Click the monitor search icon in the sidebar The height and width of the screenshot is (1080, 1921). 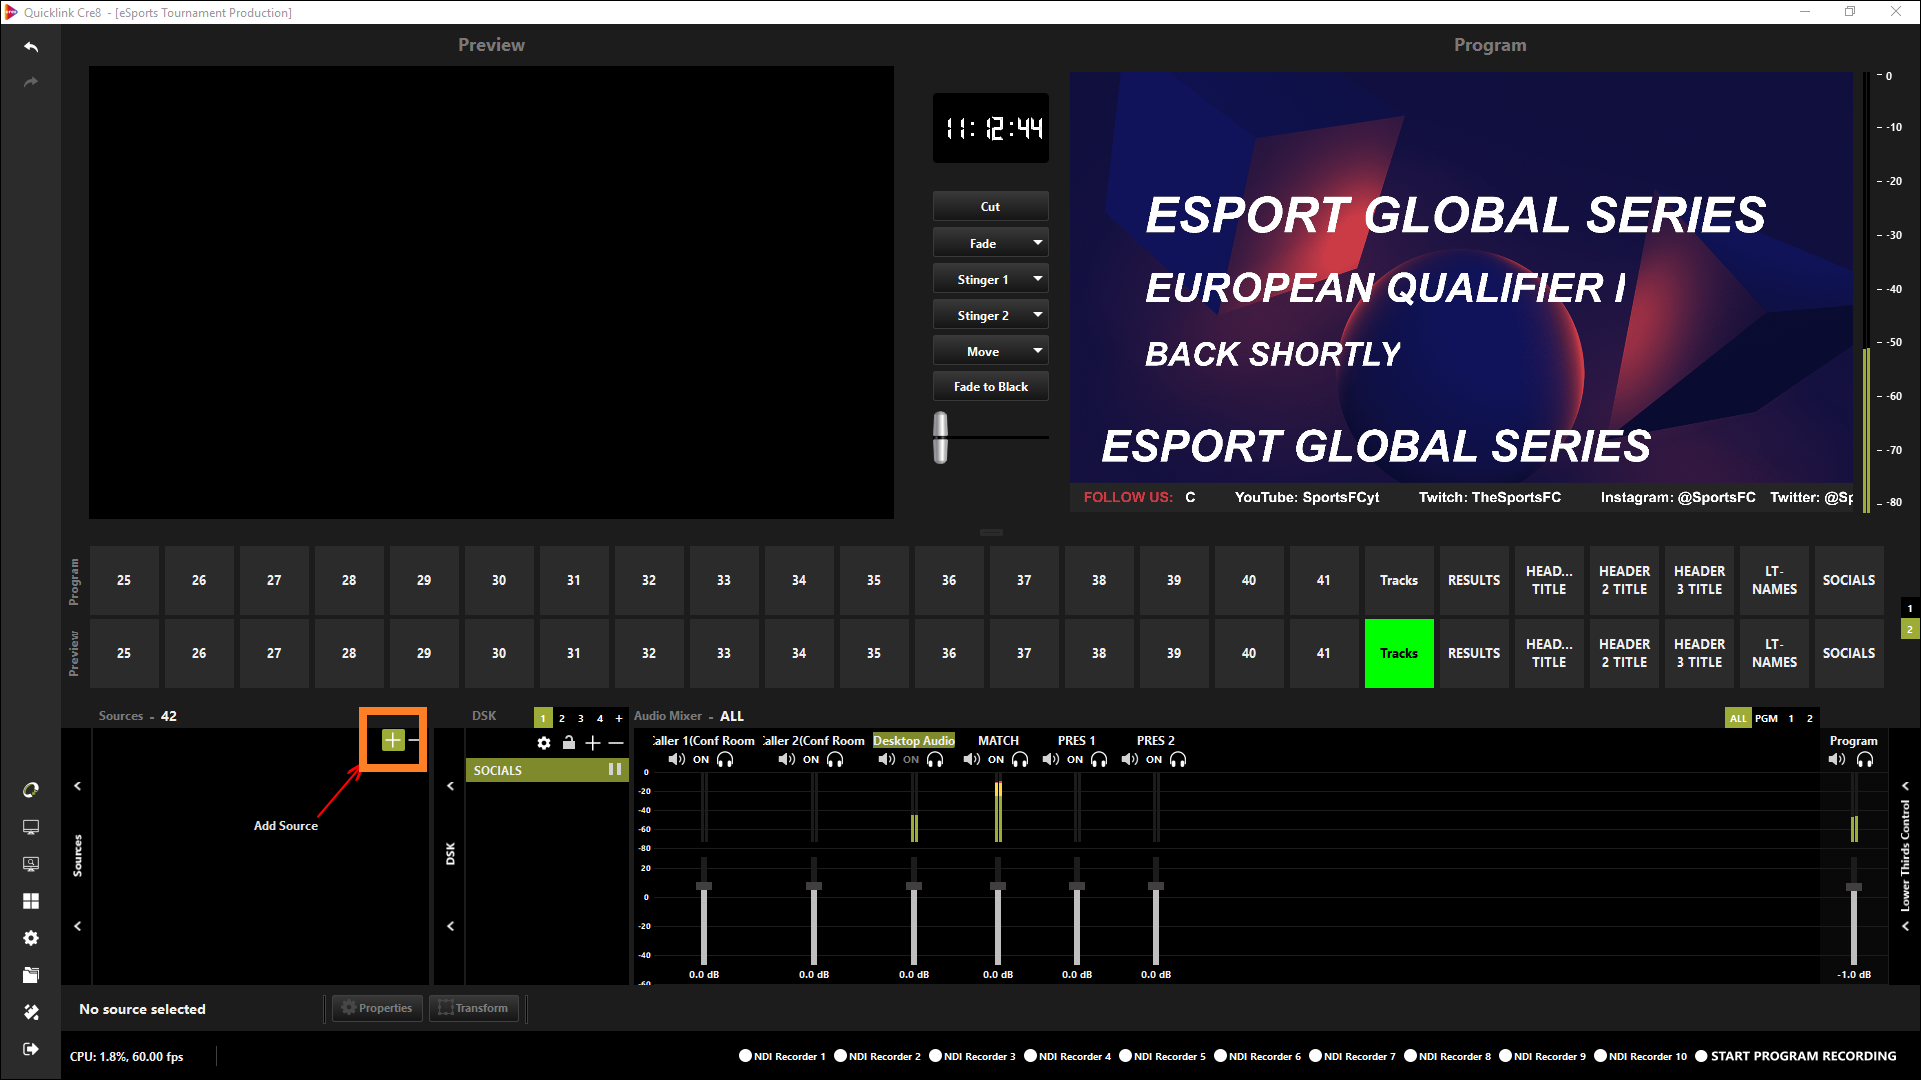(31, 864)
